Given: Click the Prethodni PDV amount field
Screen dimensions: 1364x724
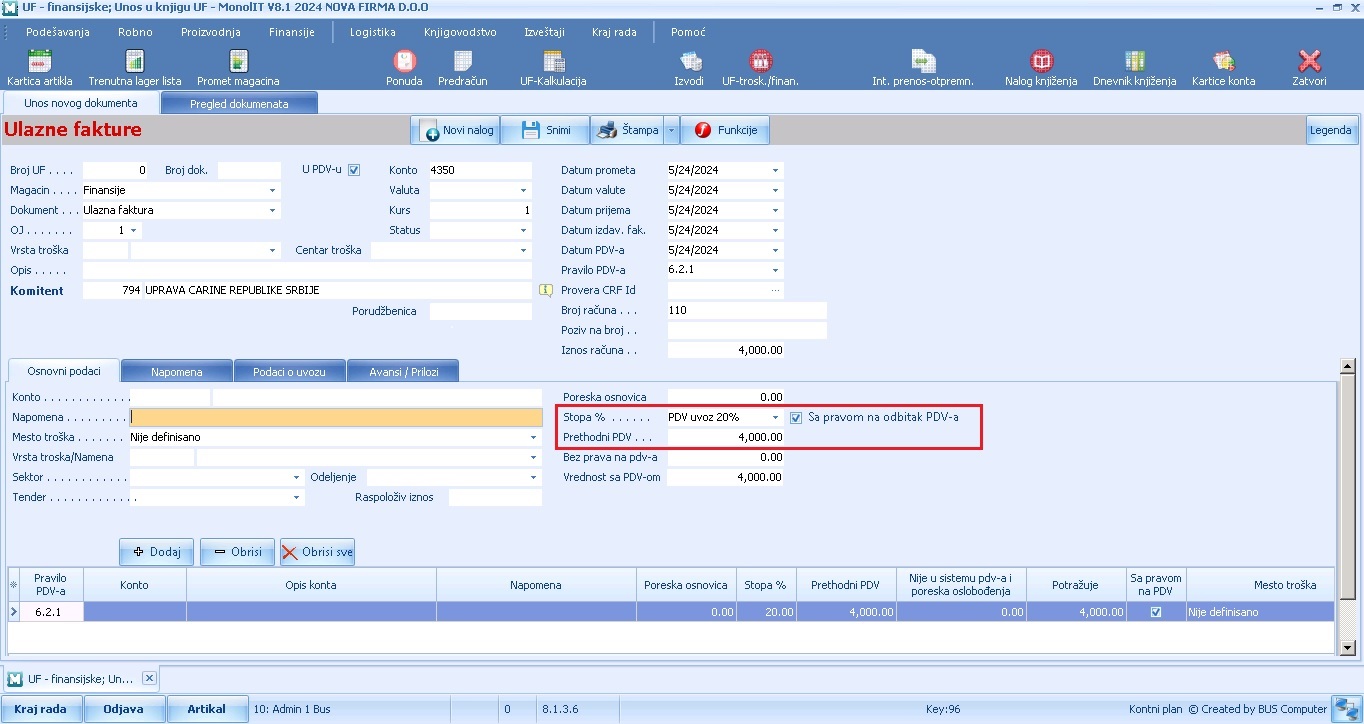Looking at the screenshot, I should point(725,437).
